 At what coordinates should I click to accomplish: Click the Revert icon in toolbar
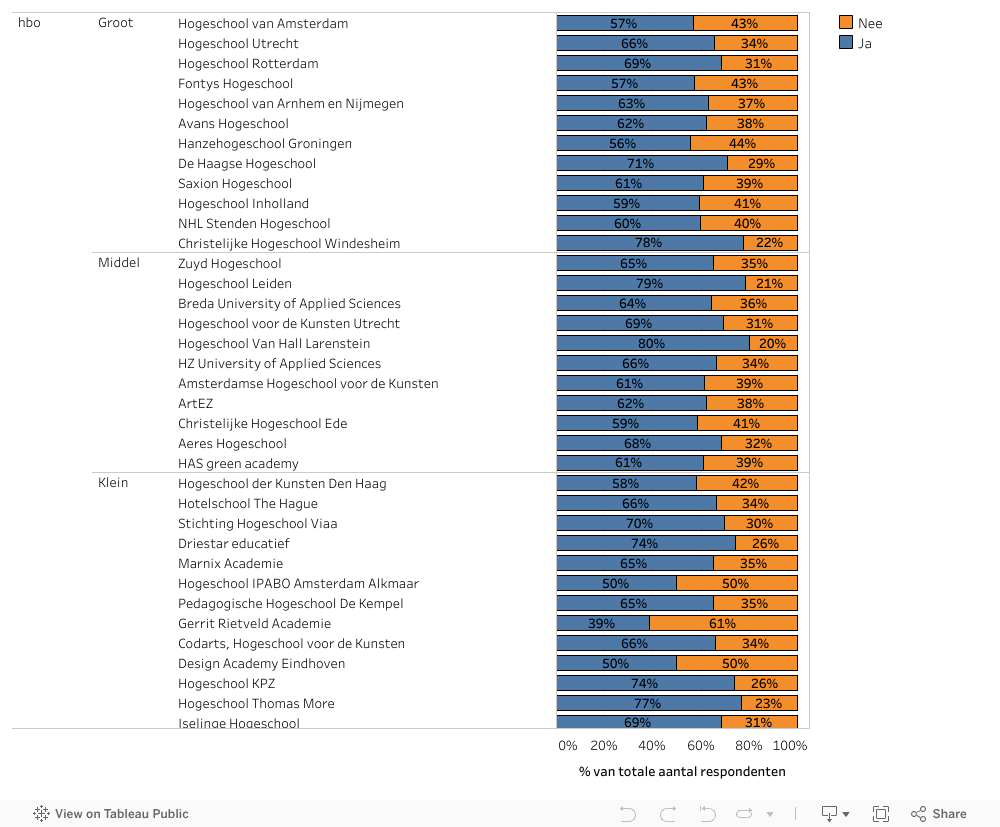point(707,814)
